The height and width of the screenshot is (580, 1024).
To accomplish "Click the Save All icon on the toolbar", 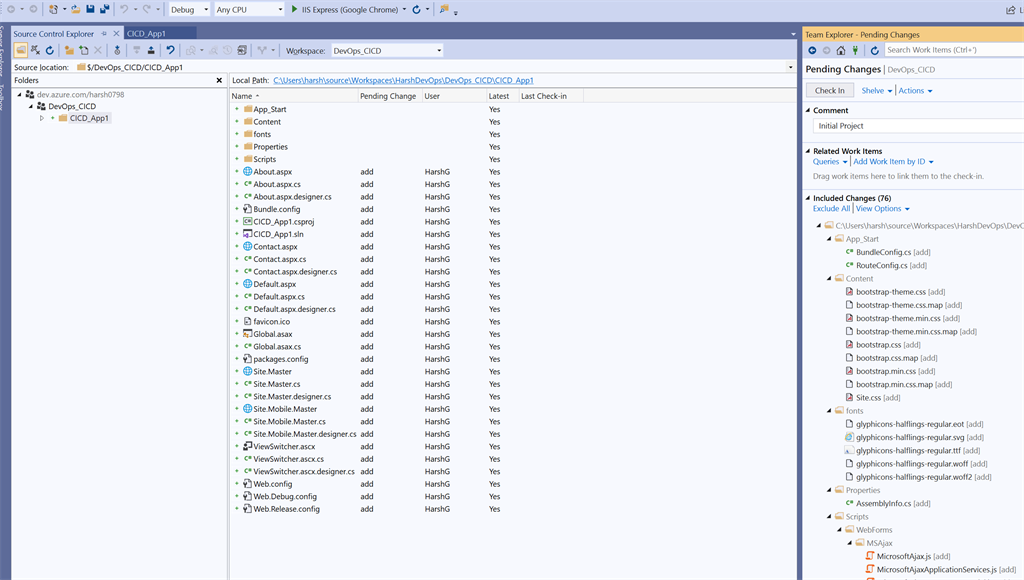I will (105, 9).
